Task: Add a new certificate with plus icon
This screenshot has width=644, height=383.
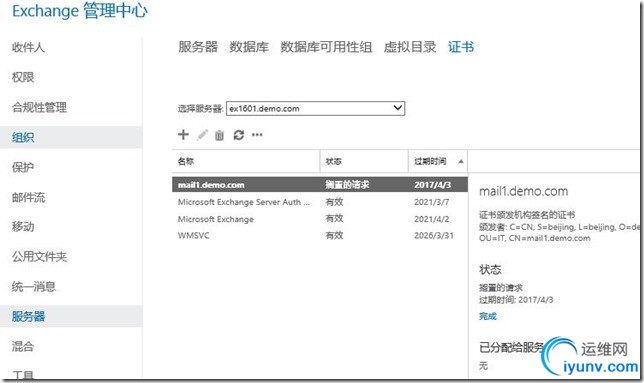Action: pos(183,135)
